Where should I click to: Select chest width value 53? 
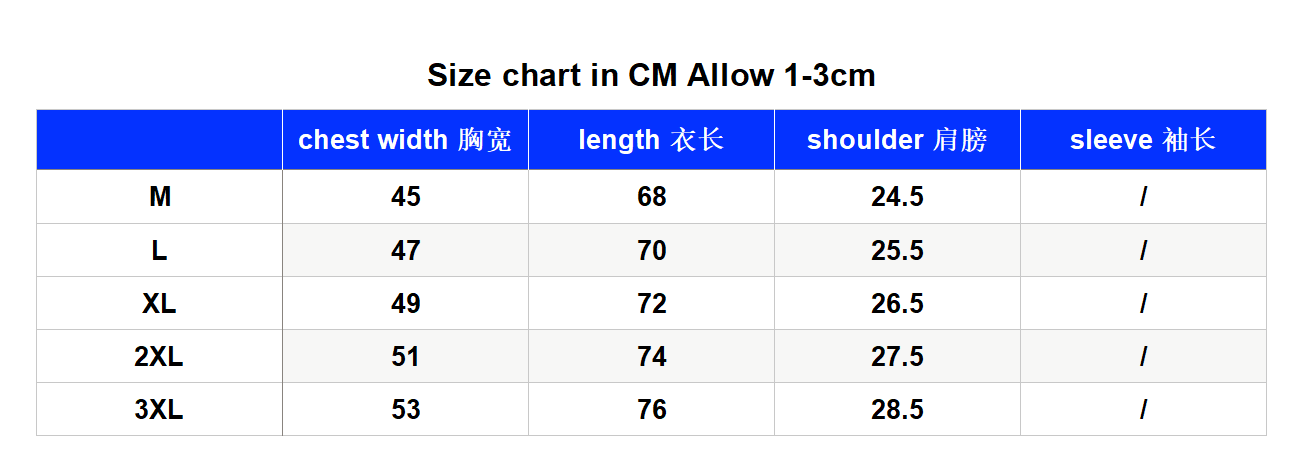pos(405,409)
